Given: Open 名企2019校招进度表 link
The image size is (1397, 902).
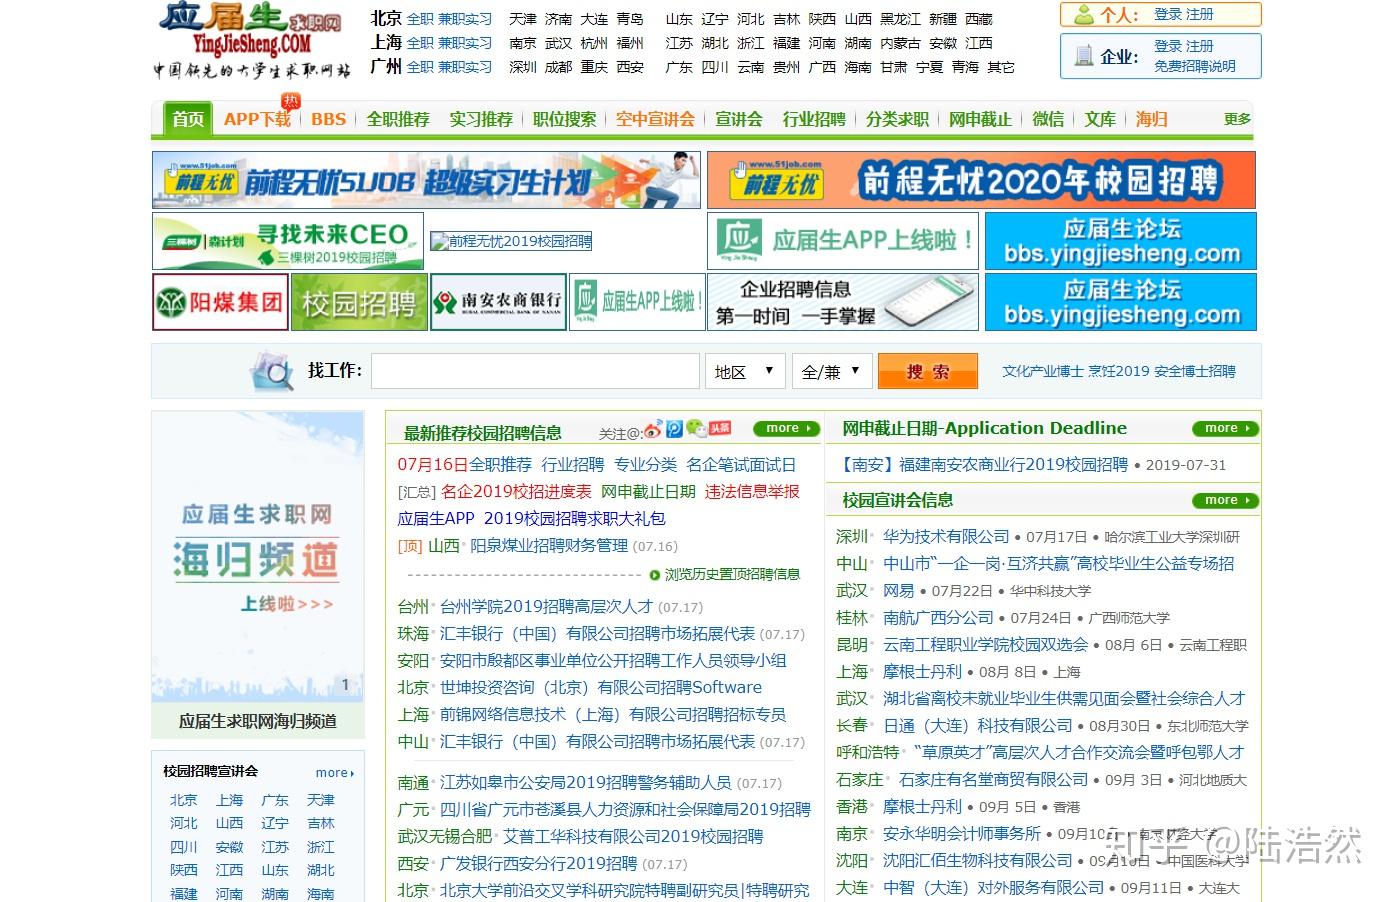Looking at the screenshot, I should point(516,491).
